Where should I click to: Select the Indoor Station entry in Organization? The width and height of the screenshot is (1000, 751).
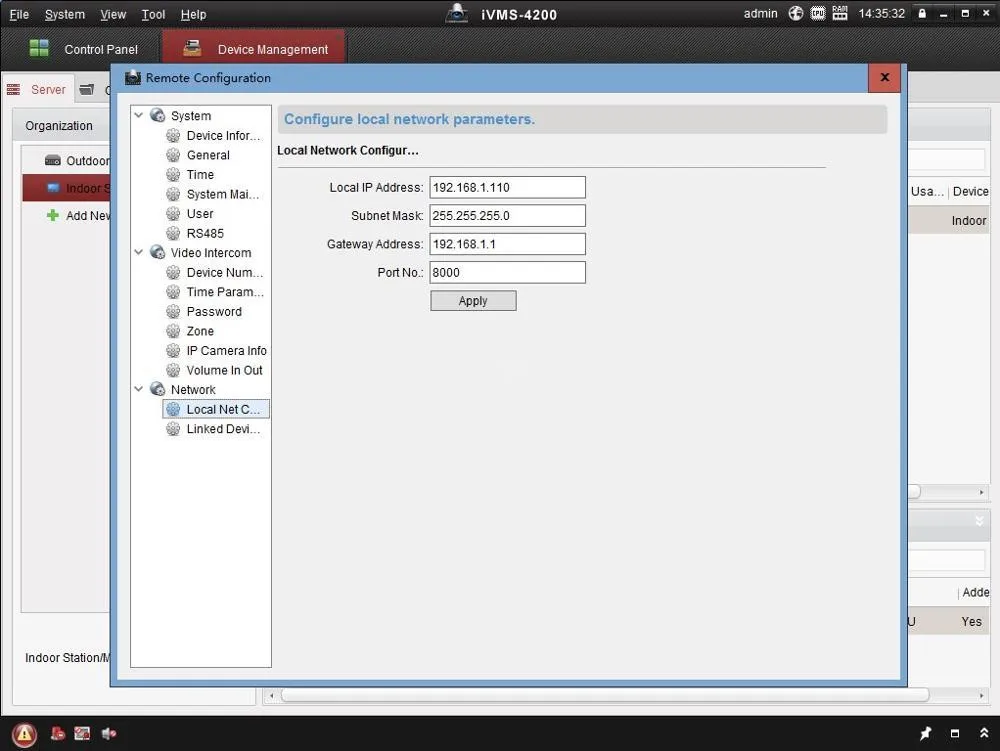click(x=66, y=188)
